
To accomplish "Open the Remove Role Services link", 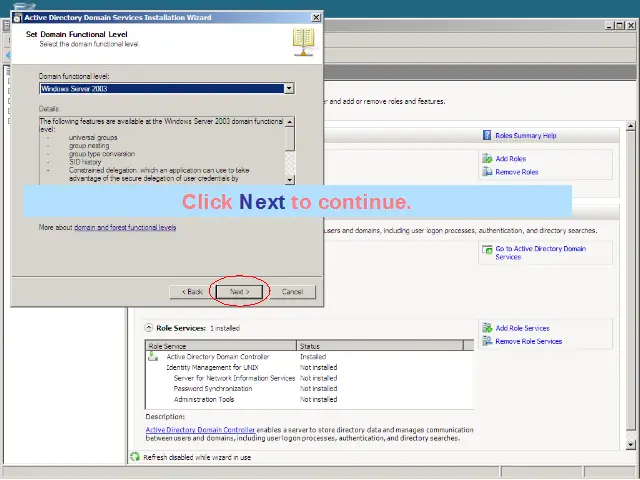I will click(529, 341).
